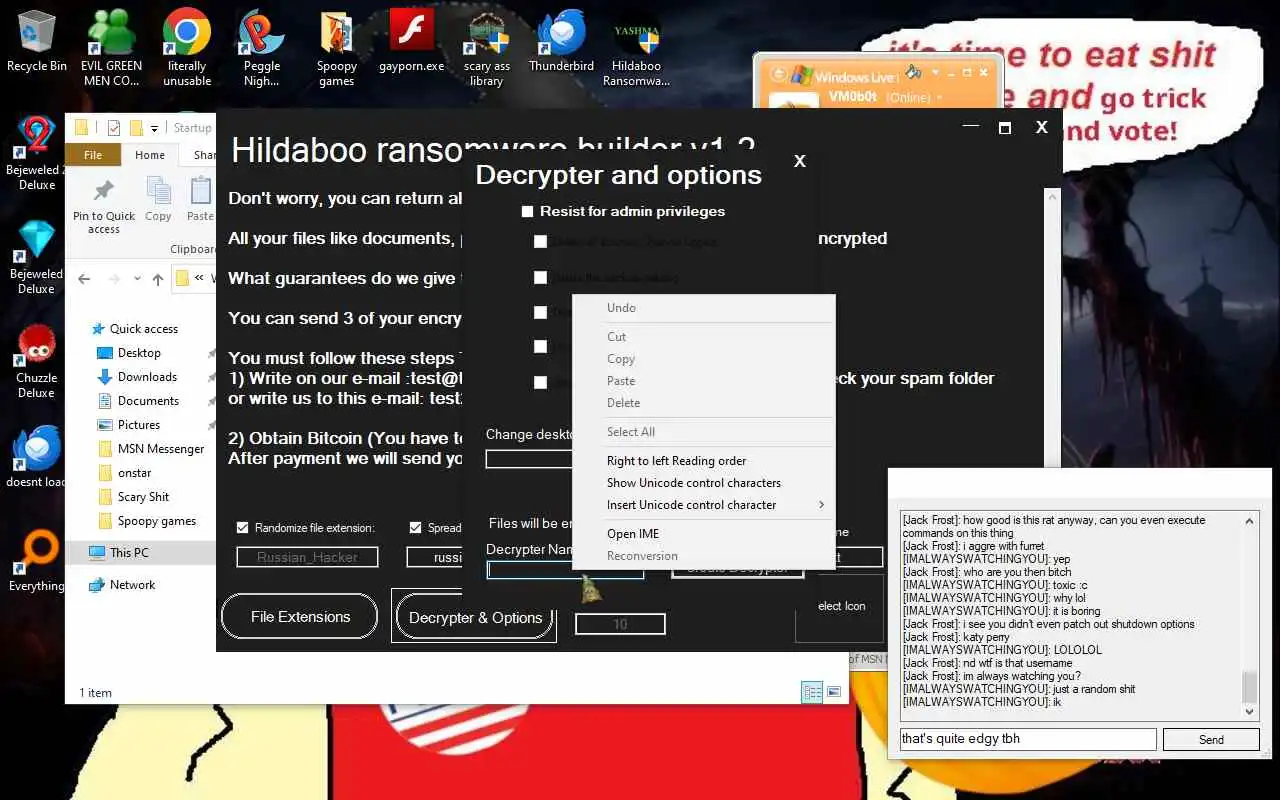Image resolution: width=1280 pixels, height=800 pixels.
Task: Select the Hildaboo Ransomware desktop shortcut
Action: click(636, 47)
